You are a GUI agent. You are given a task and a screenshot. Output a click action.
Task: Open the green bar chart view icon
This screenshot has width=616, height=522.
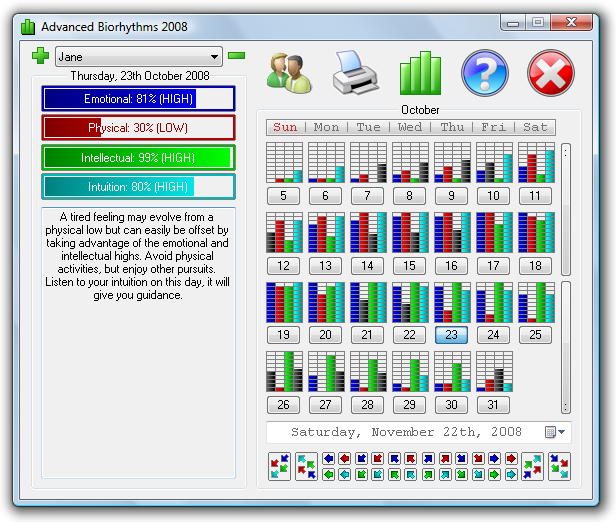(420, 73)
